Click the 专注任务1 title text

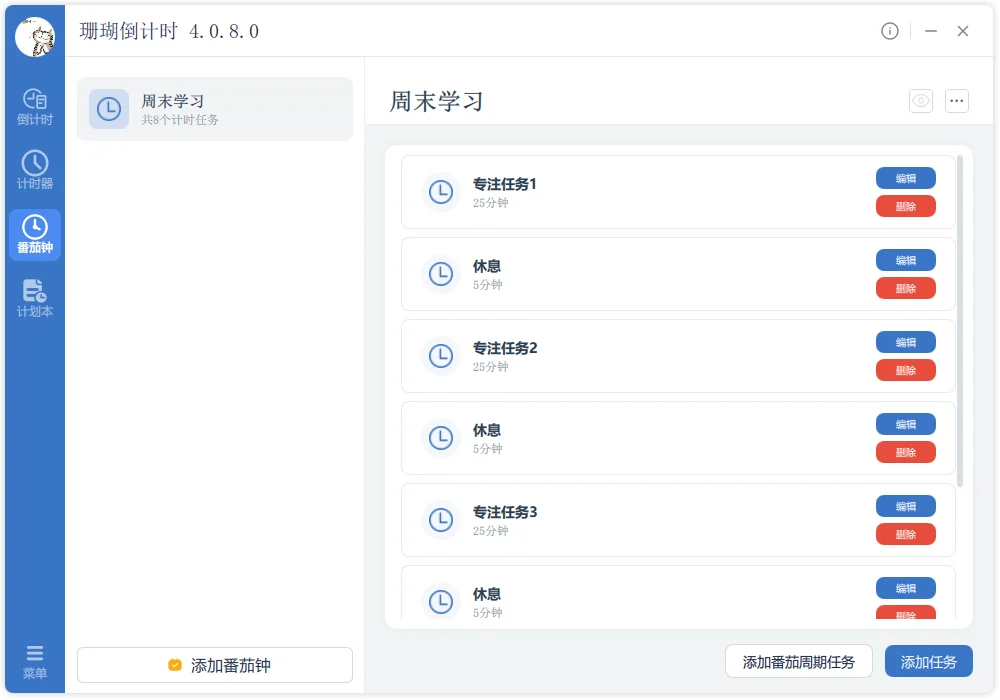(x=504, y=184)
